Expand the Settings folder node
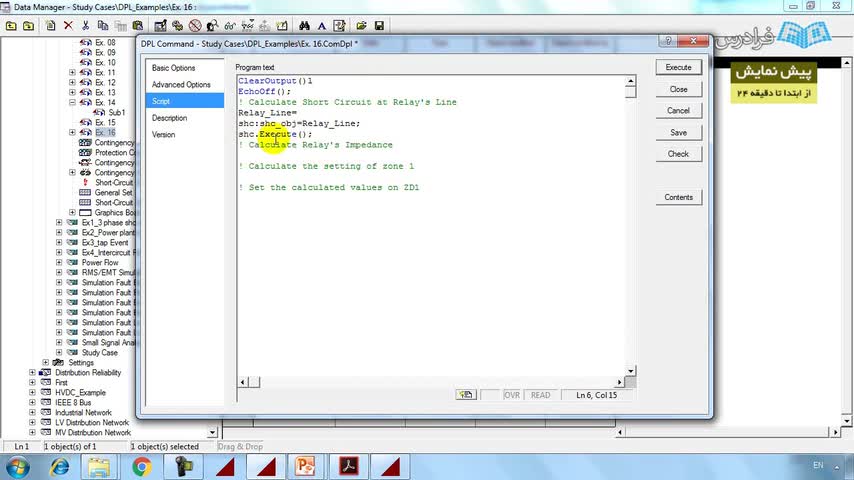 (46, 362)
